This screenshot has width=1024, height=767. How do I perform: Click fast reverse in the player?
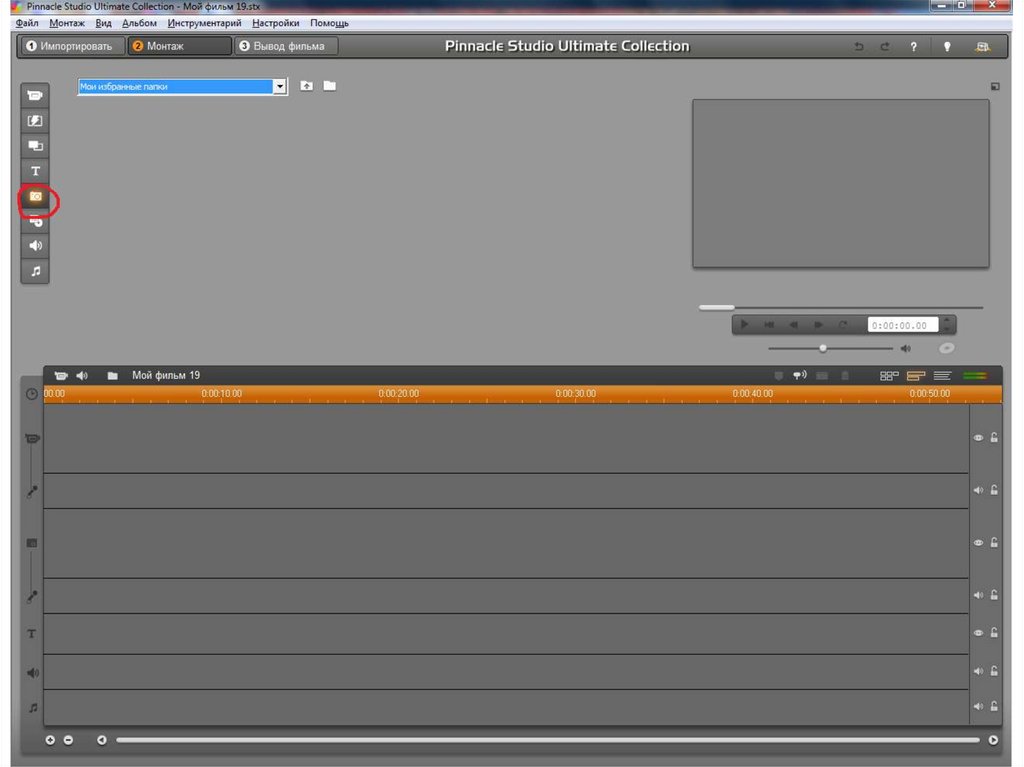tap(793, 325)
